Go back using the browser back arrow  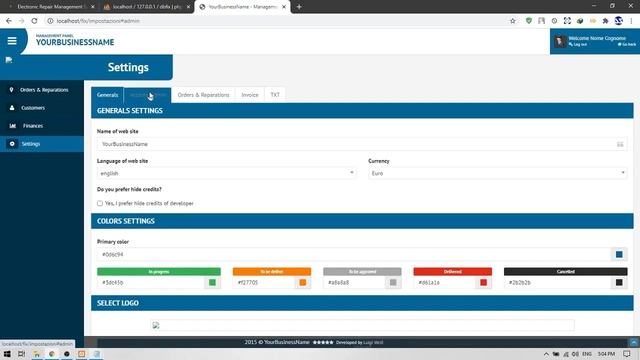click(9, 21)
